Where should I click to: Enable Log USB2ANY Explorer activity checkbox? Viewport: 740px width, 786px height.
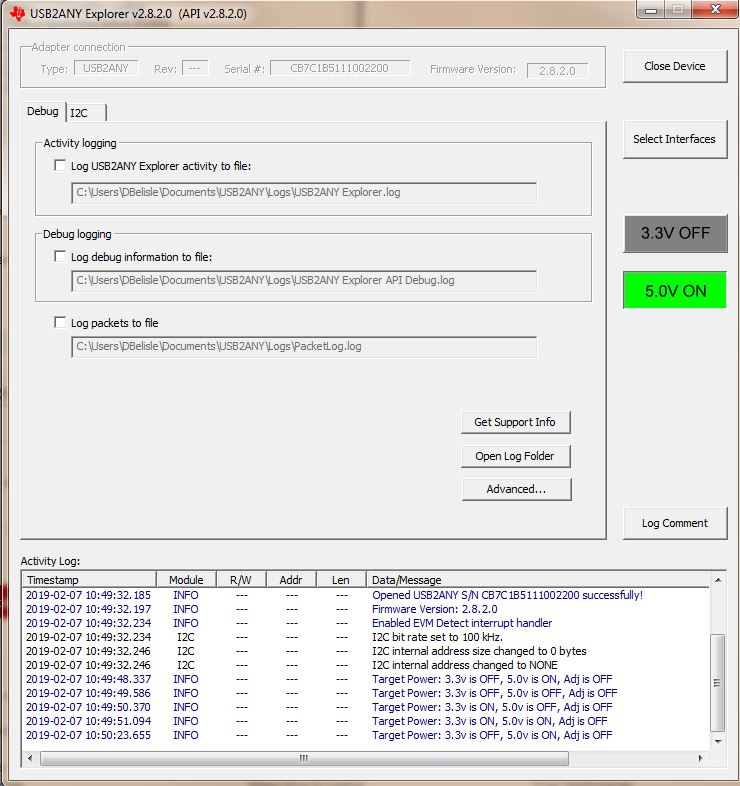pos(60,165)
